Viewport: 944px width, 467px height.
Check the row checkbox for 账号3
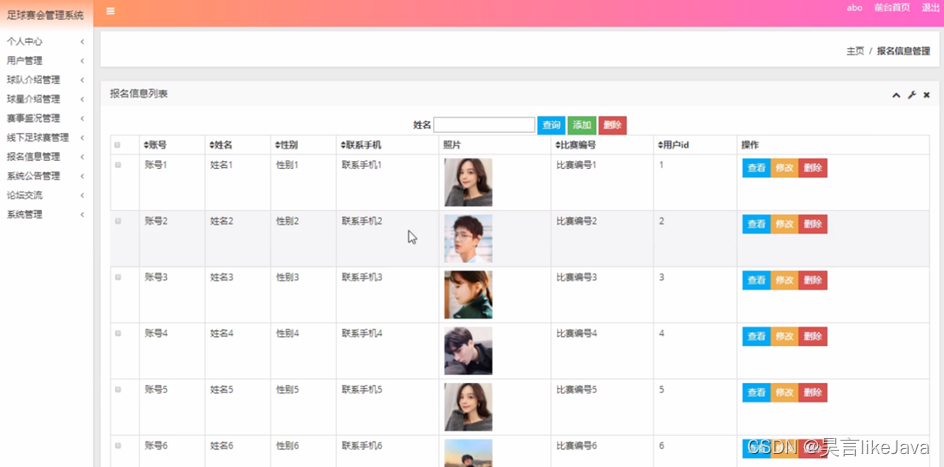[x=117, y=277]
